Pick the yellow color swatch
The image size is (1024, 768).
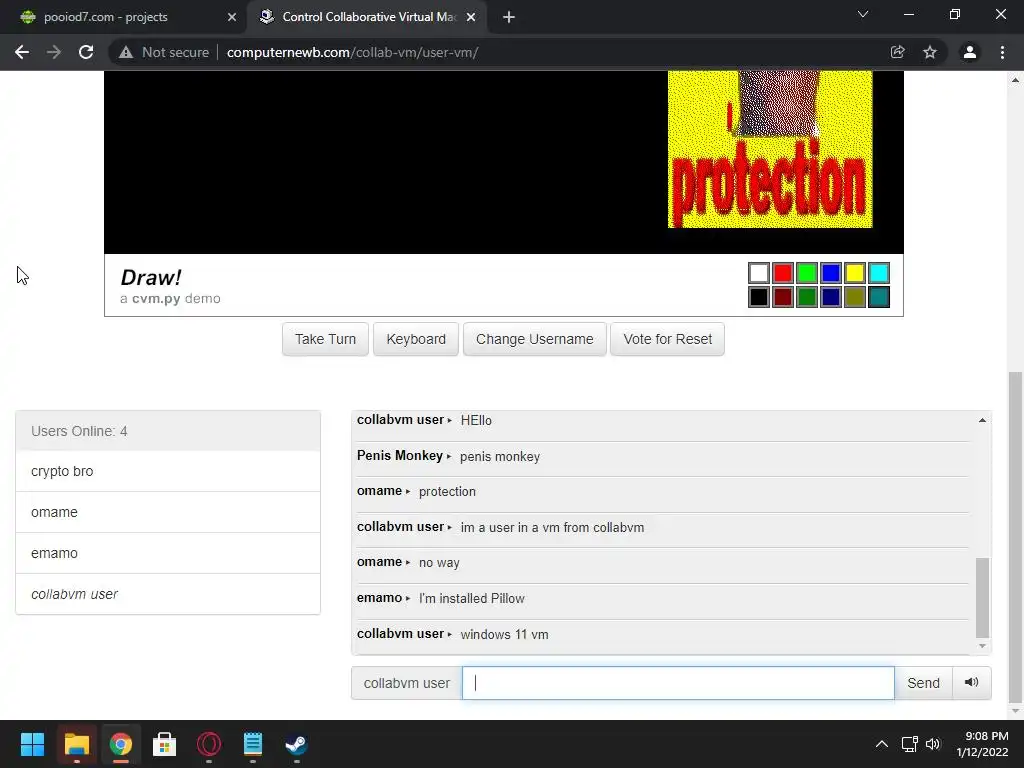pyautogui.click(x=855, y=273)
